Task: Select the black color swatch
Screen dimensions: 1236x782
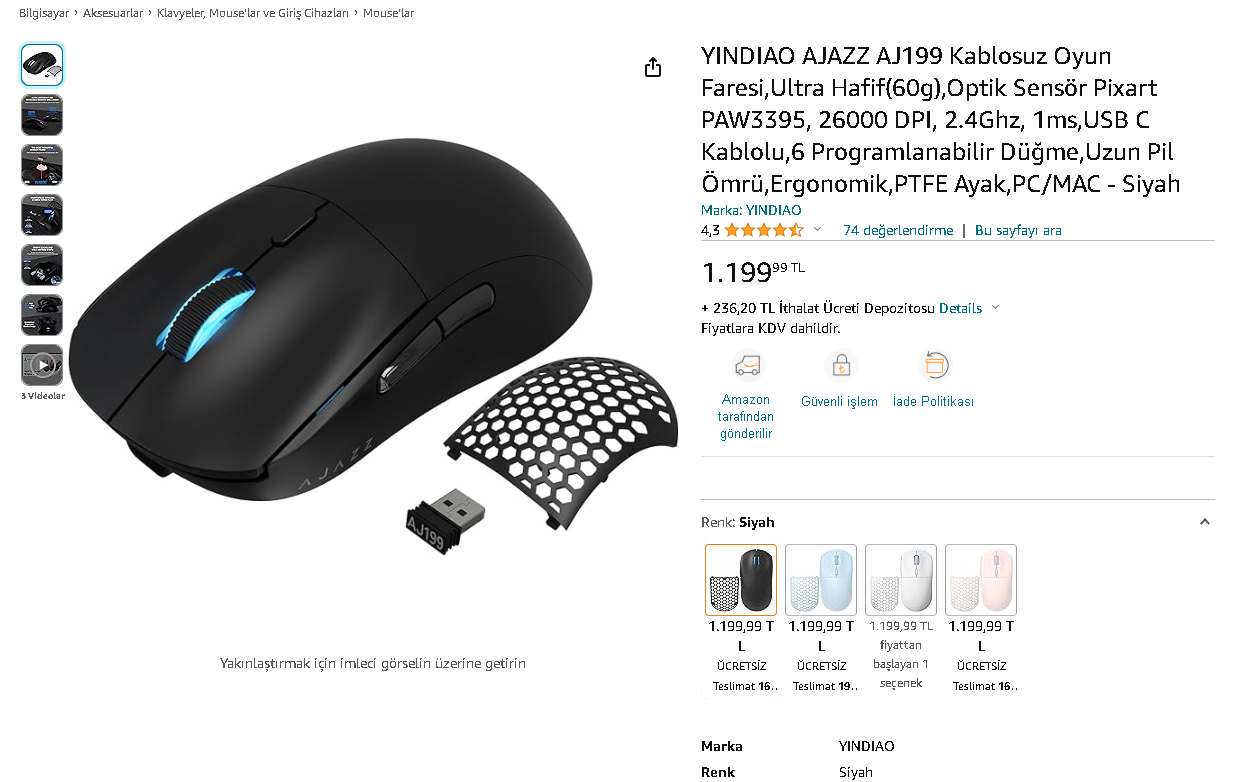Action: pyautogui.click(x=741, y=580)
